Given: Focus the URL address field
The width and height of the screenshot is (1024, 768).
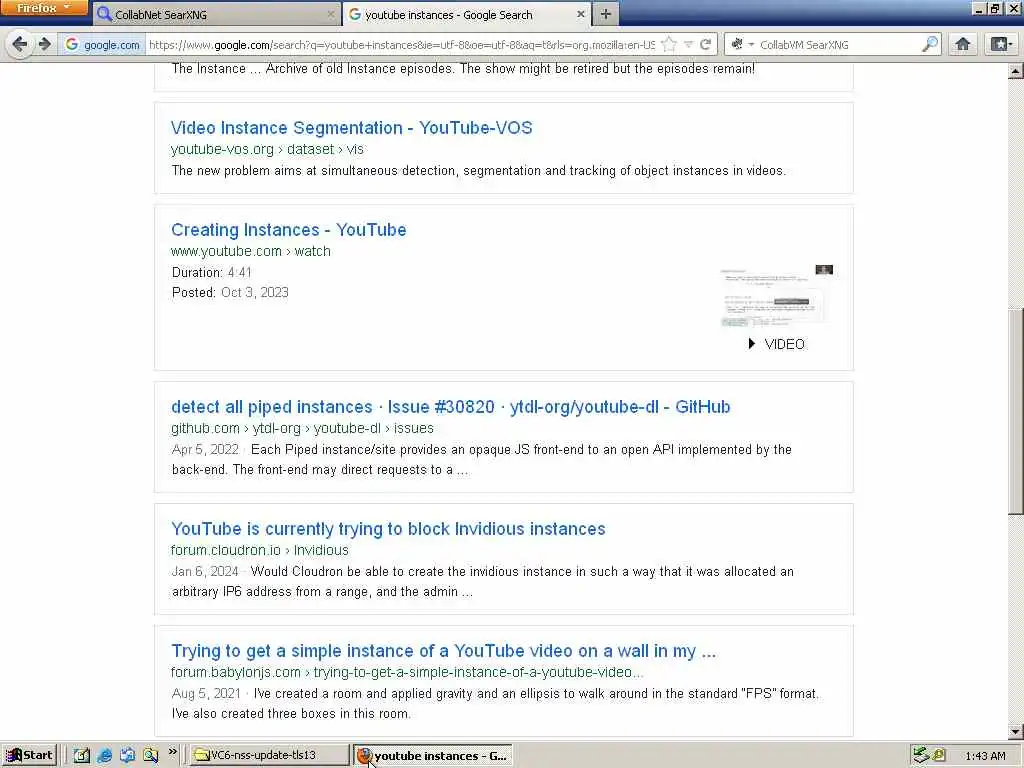Looking at the screenshot, I should click(402, 44).
